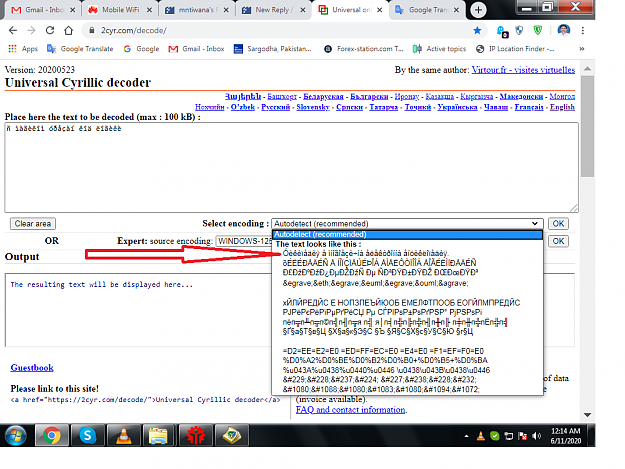The height and width of the screenshot is (469, 625).
Task: Open the Apps grid in bookmarks bar
Action: 23,49
